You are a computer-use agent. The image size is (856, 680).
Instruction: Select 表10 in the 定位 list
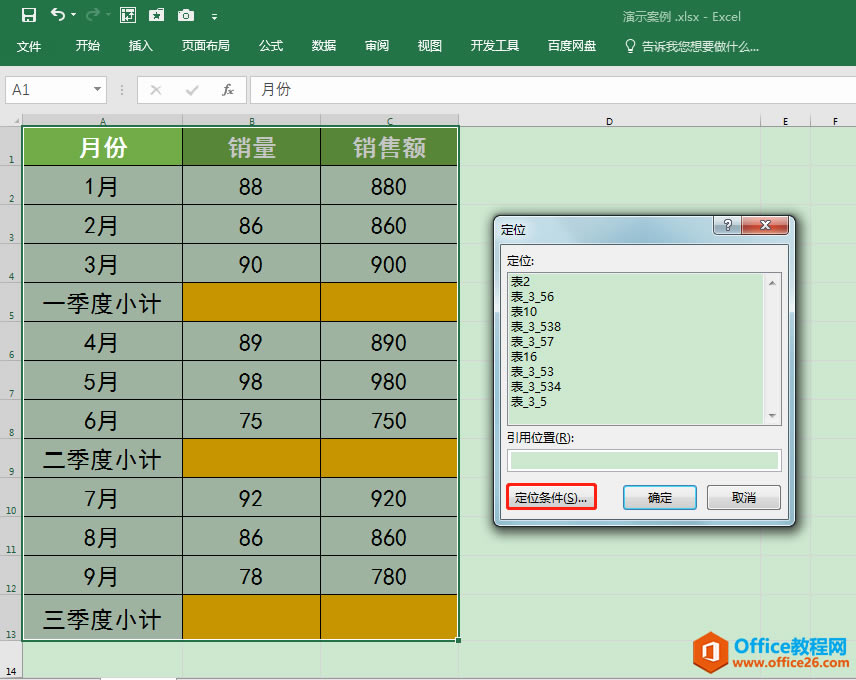[x=637, y=311]
